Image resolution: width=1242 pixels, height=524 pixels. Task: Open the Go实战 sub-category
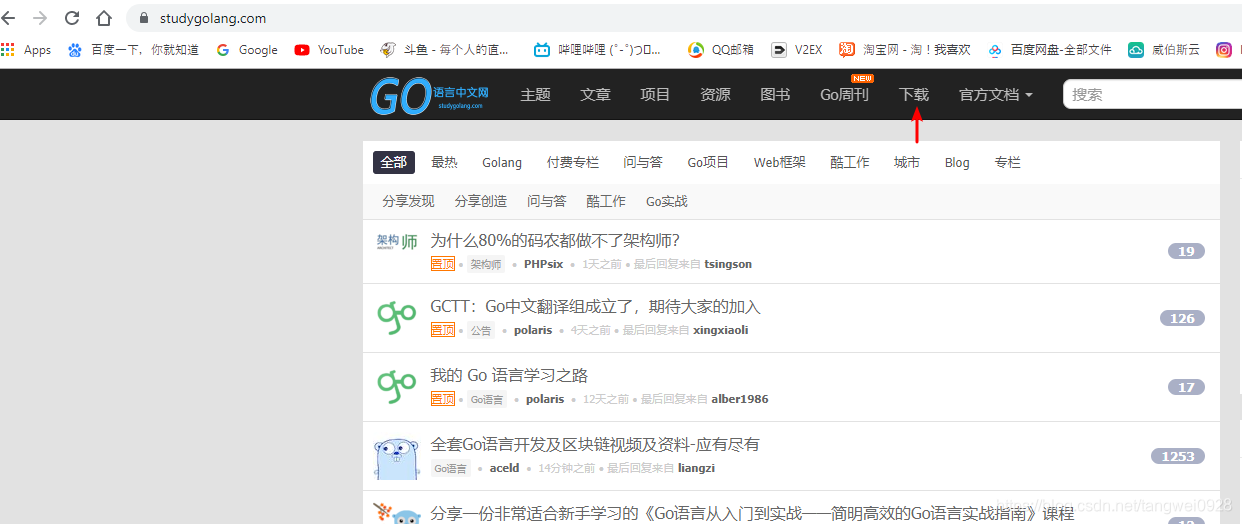tap(667, 201)
